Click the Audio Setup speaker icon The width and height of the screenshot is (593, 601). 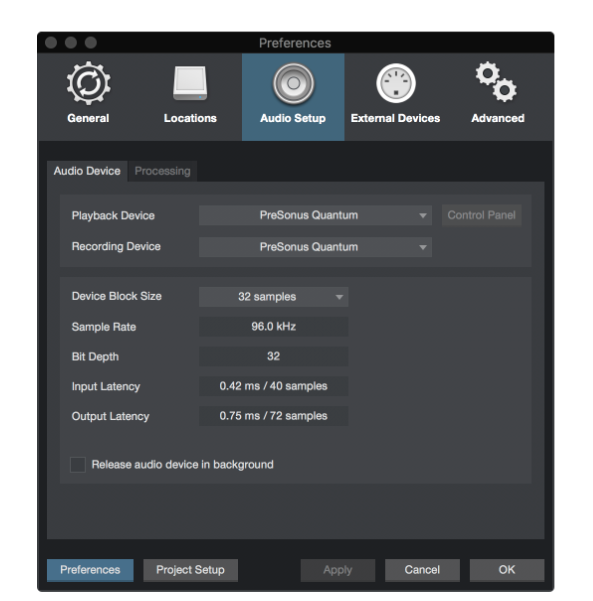(293, 84)
